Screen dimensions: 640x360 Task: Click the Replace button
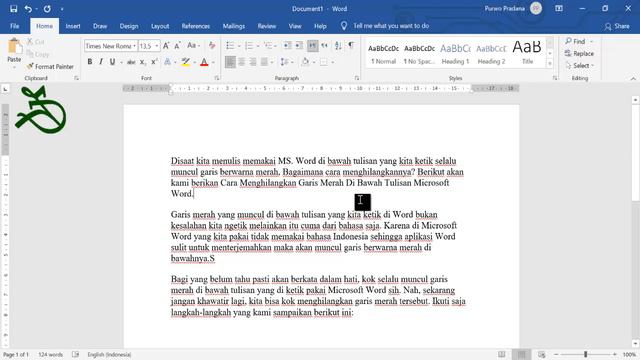(x=579, y=53)
